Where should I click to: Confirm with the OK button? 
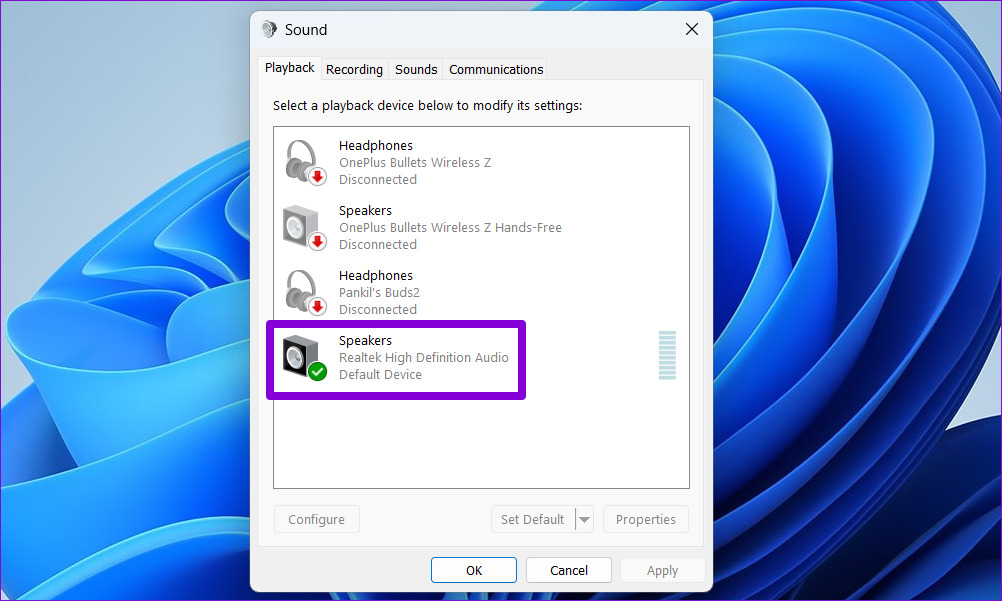(474, 570)
